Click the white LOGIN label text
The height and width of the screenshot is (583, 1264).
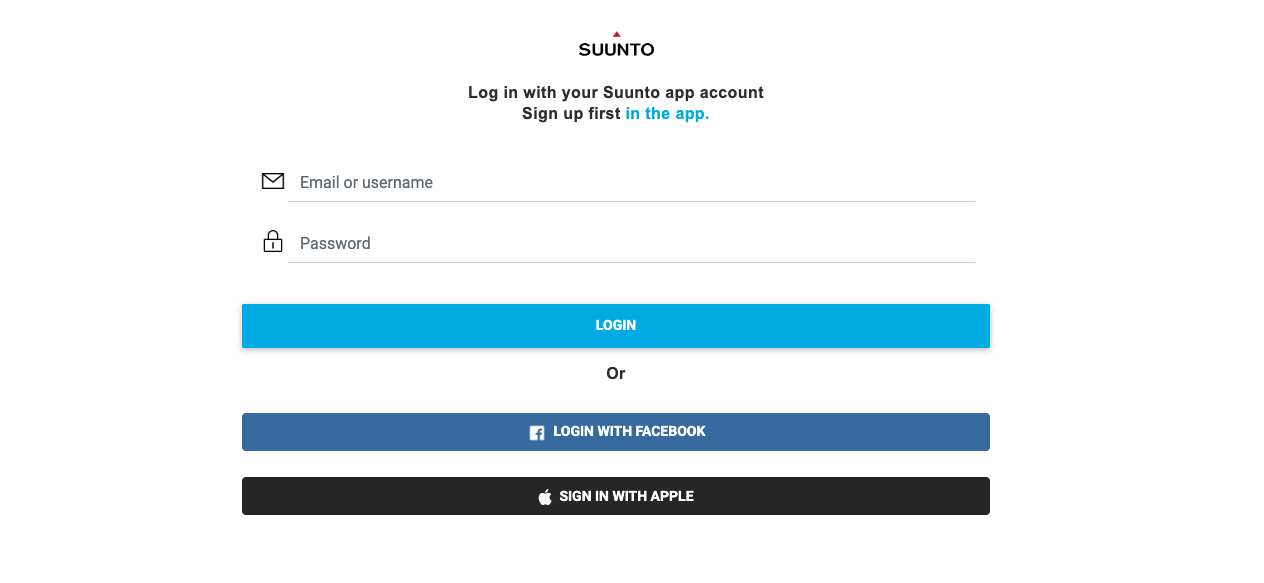pos(616,326)
